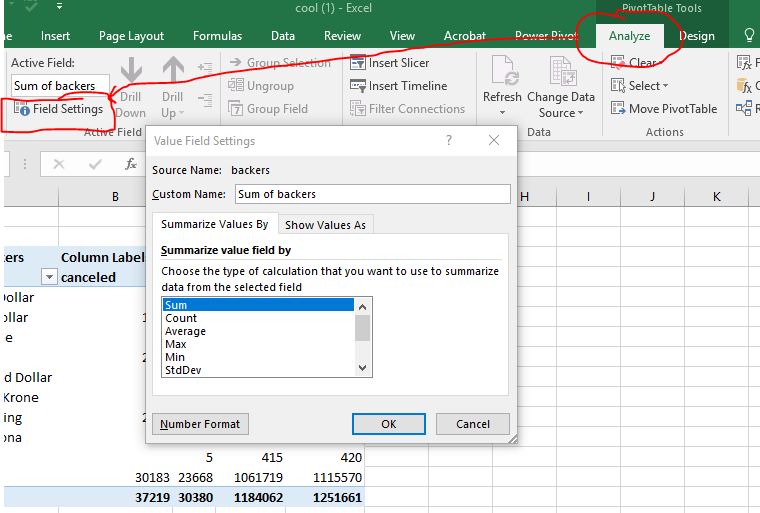Viewport: 760px width, 513px height.
Task: Switch to the Show Values As tab
Action: [x=325, y=225]
